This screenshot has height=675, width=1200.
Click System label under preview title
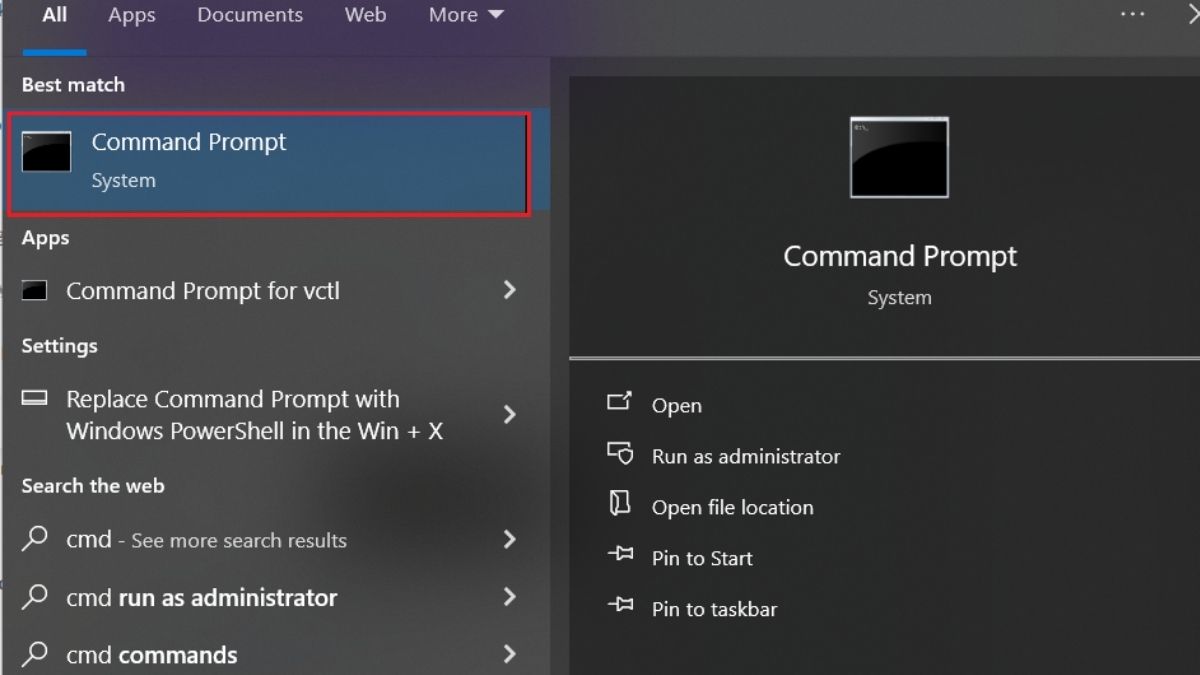(x=899, y=298)
